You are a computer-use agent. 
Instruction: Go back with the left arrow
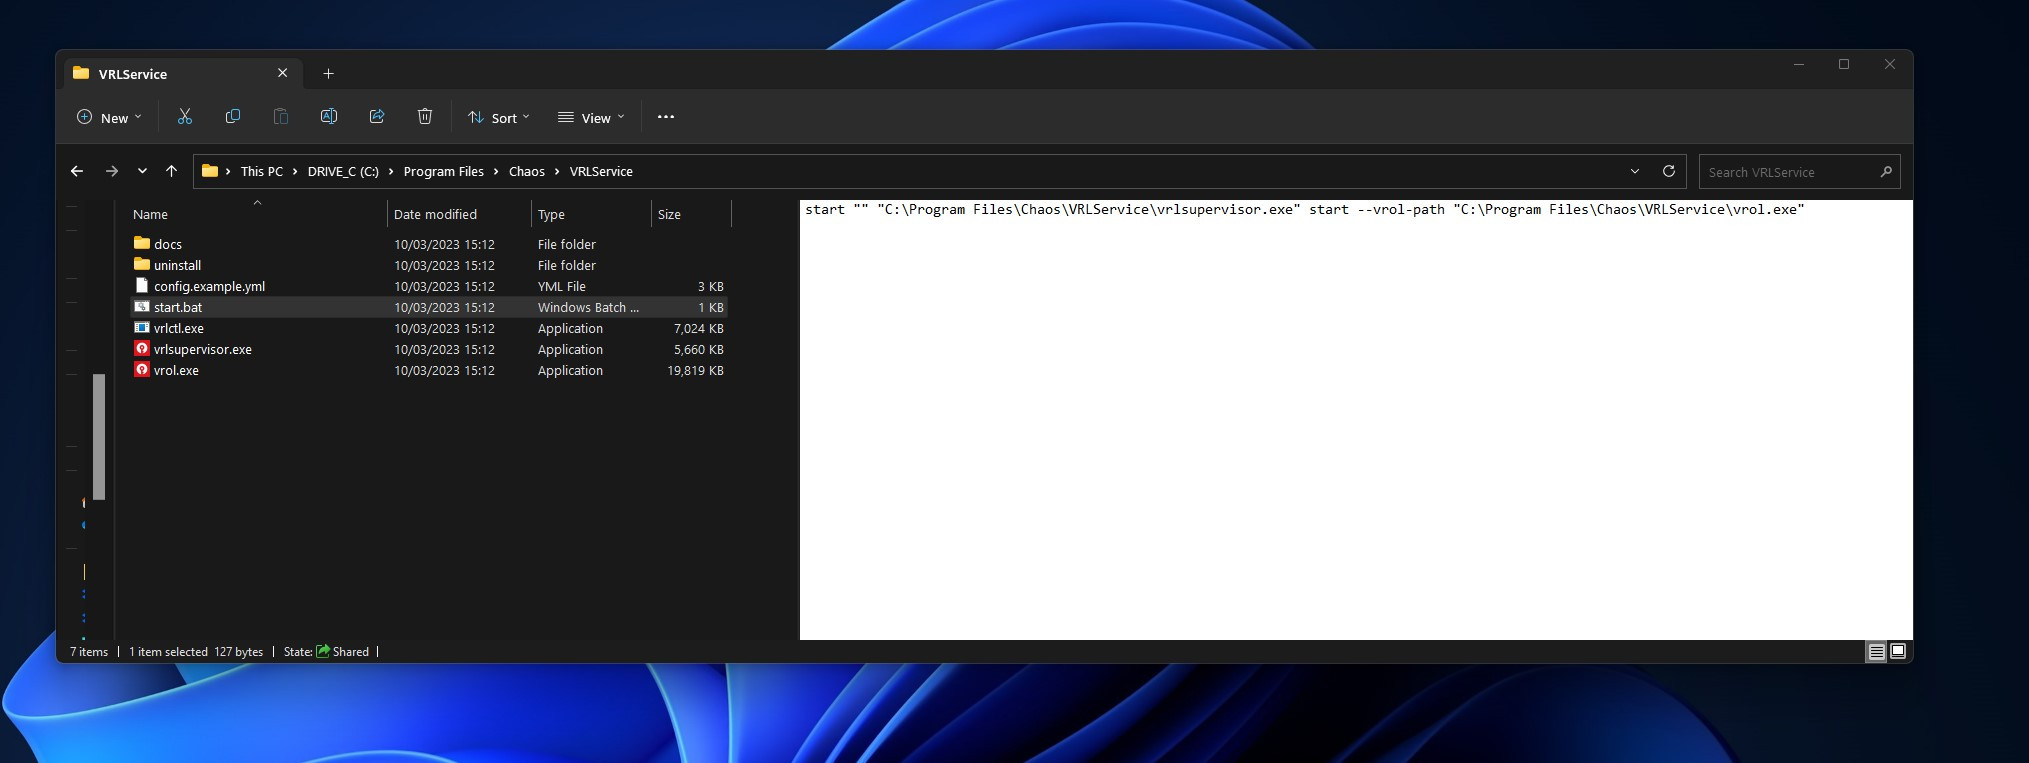[x=77, y=171]
